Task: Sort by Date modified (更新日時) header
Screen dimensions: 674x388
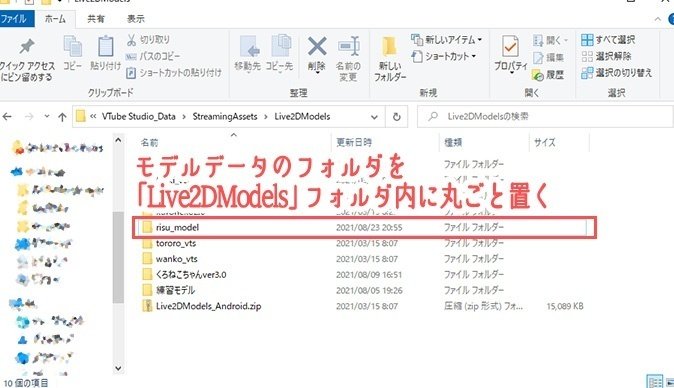Action: (x=353, y=142)
